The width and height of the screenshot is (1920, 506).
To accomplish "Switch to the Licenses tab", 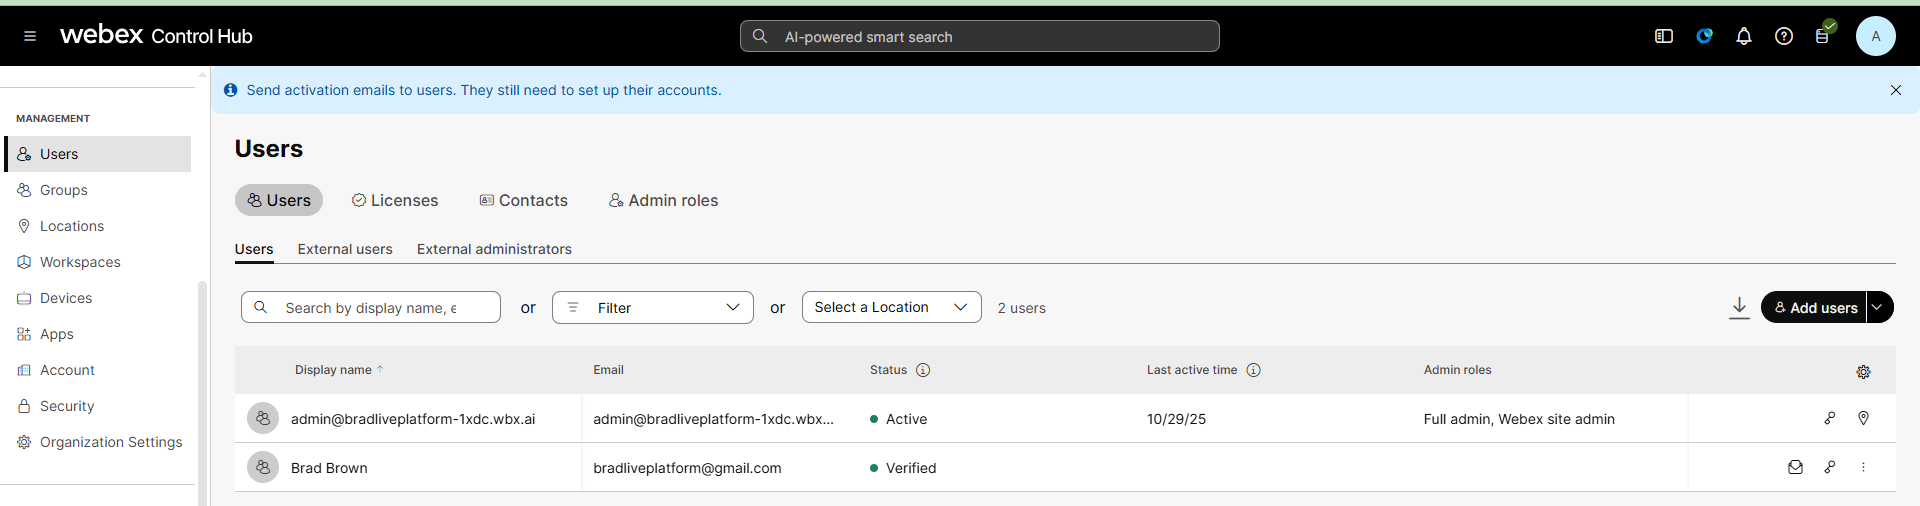I will pyautogui.click(x=395, y=201).
